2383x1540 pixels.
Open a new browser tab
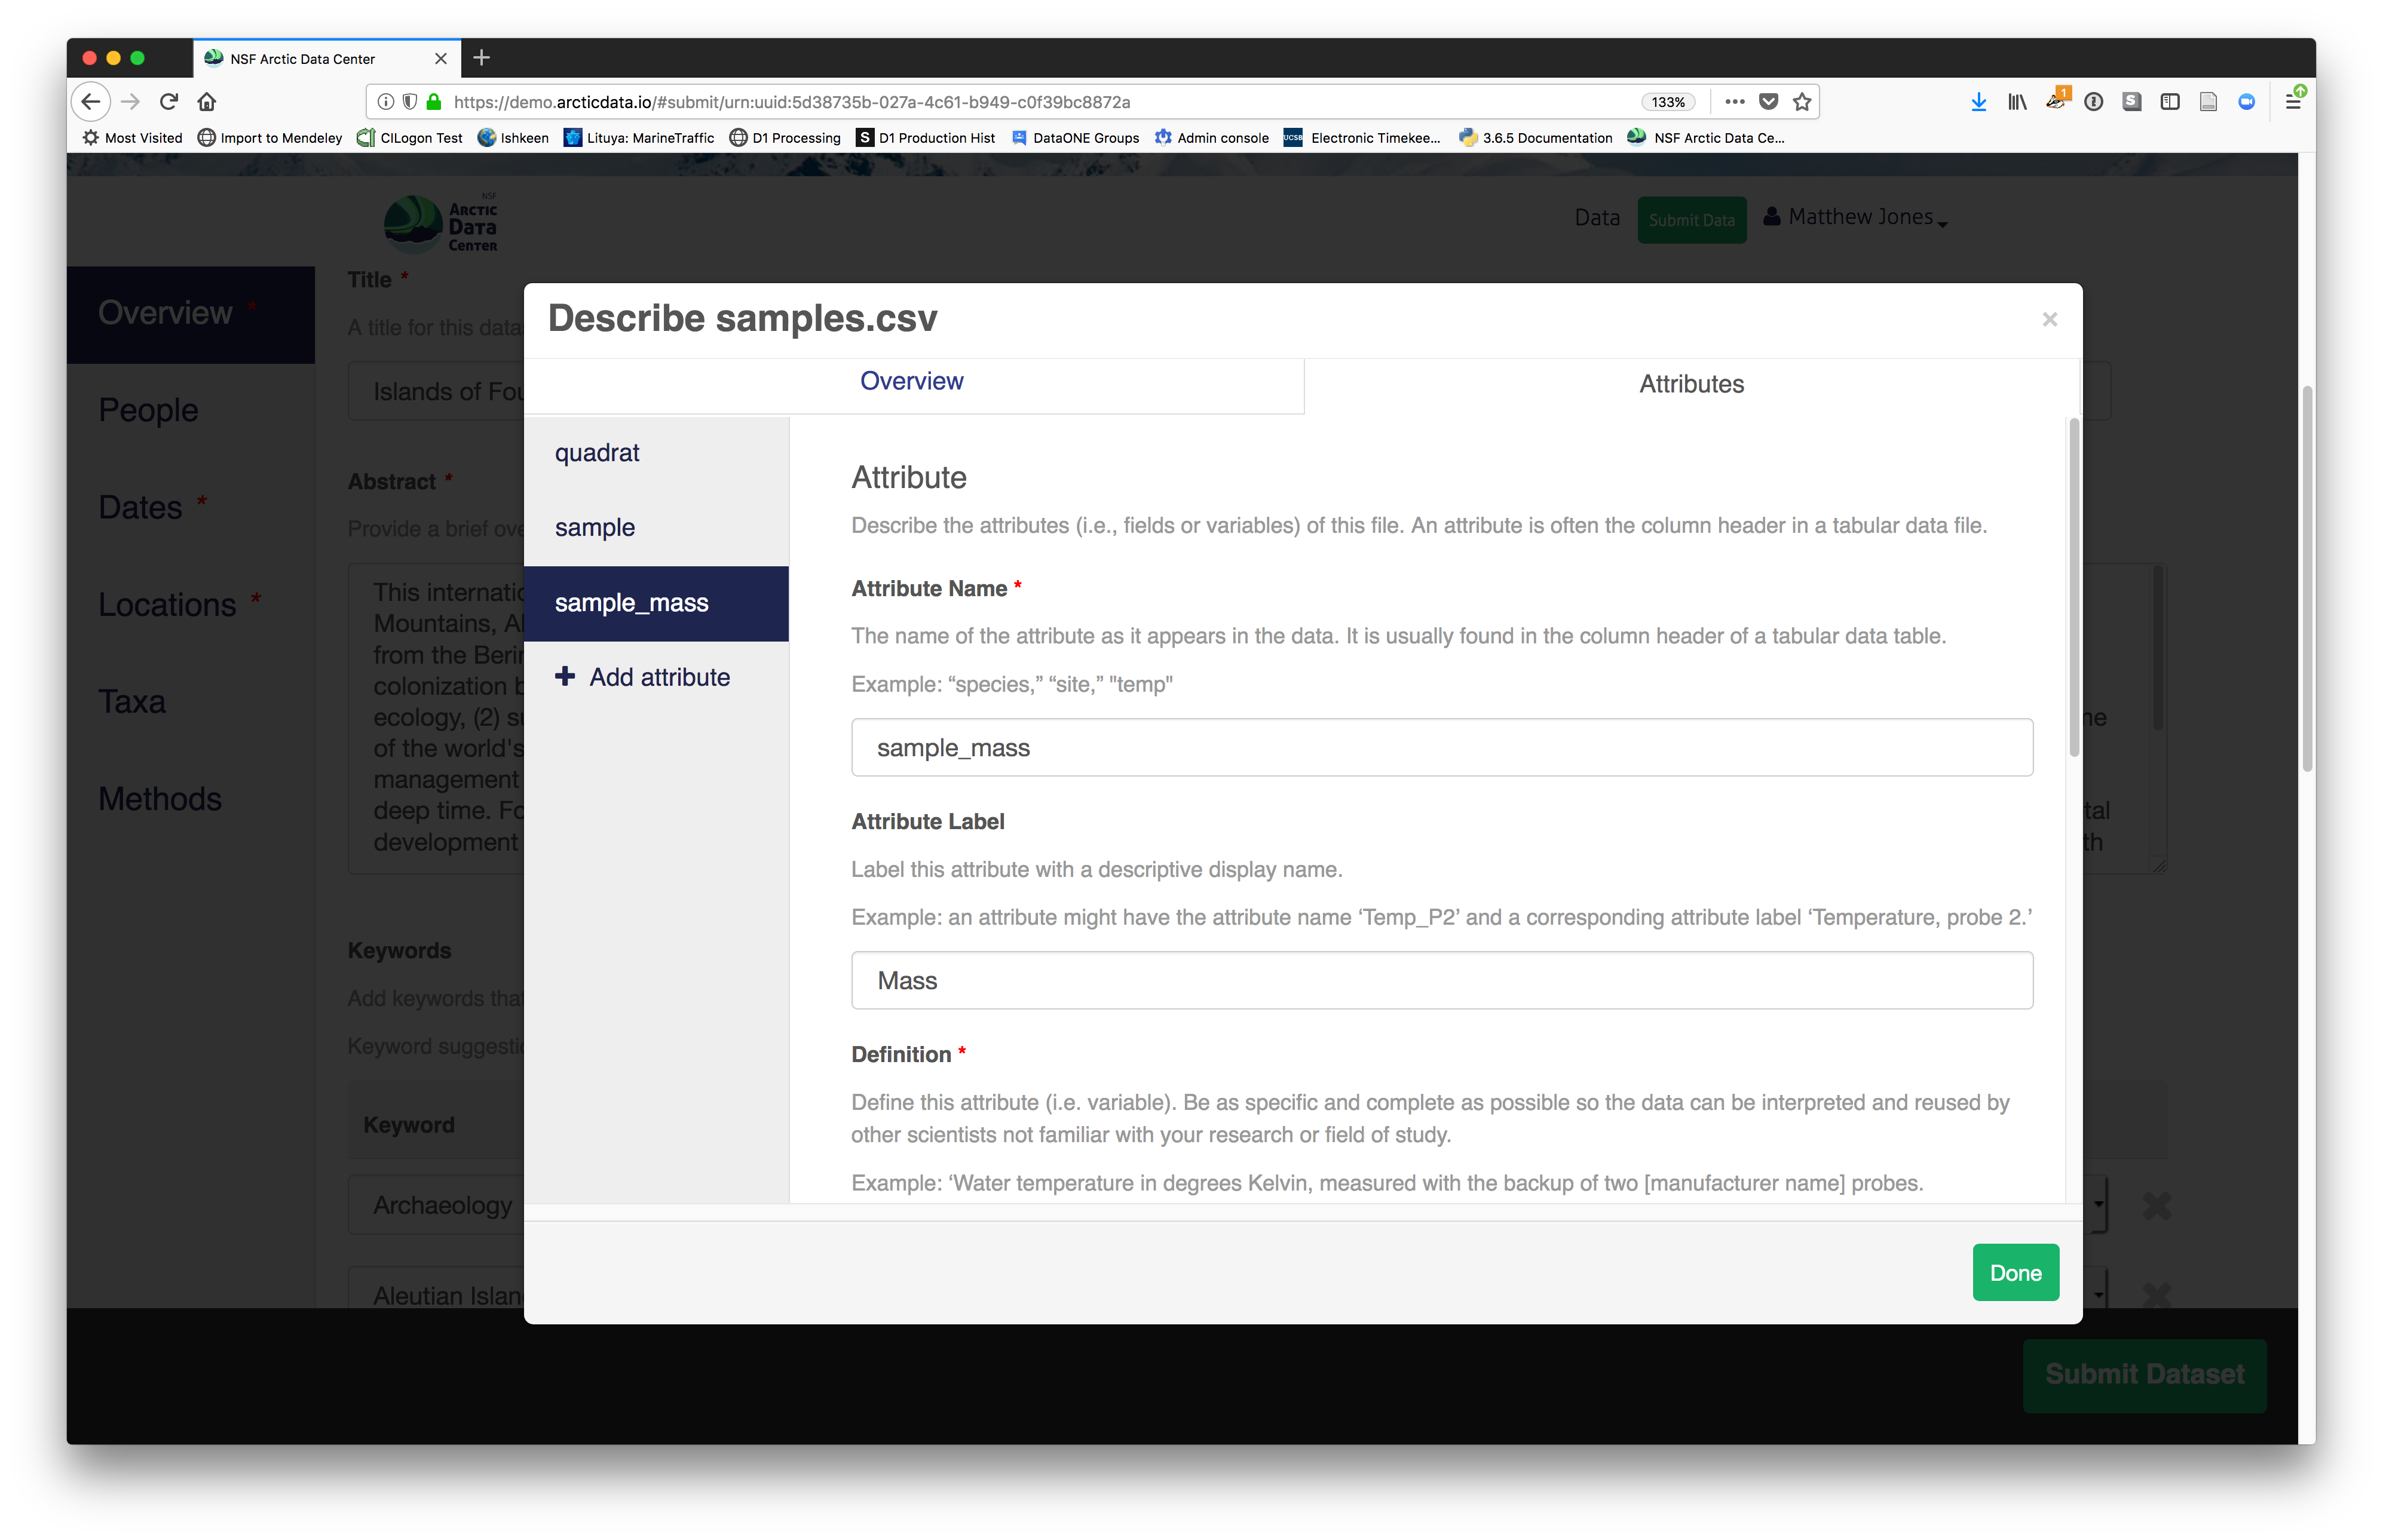[481, 58]
